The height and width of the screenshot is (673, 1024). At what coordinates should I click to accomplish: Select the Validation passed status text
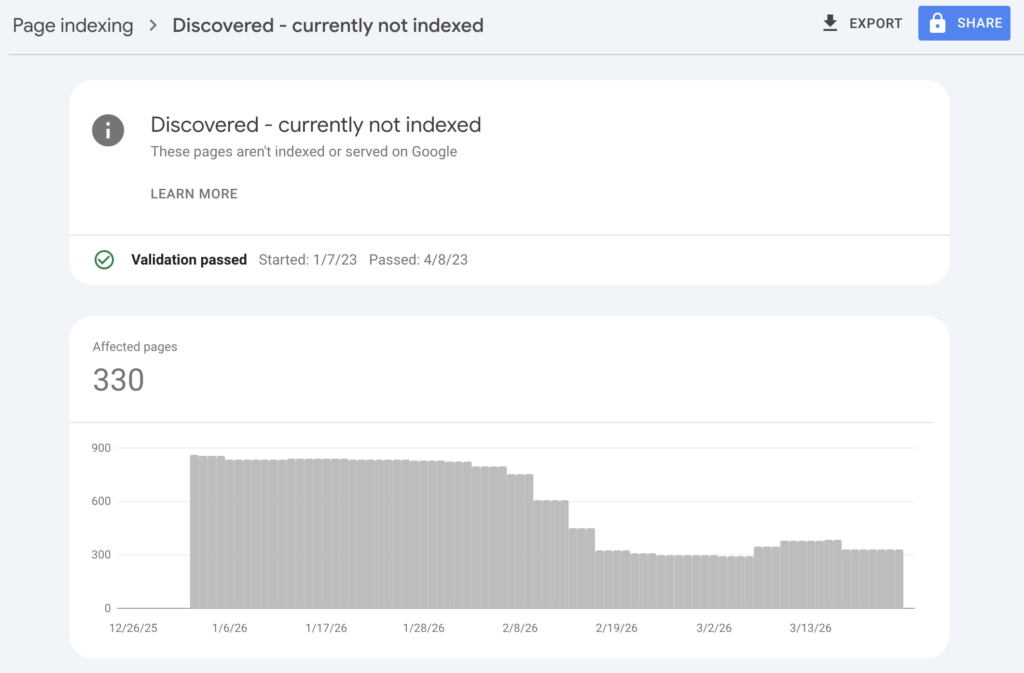[189, 260]
